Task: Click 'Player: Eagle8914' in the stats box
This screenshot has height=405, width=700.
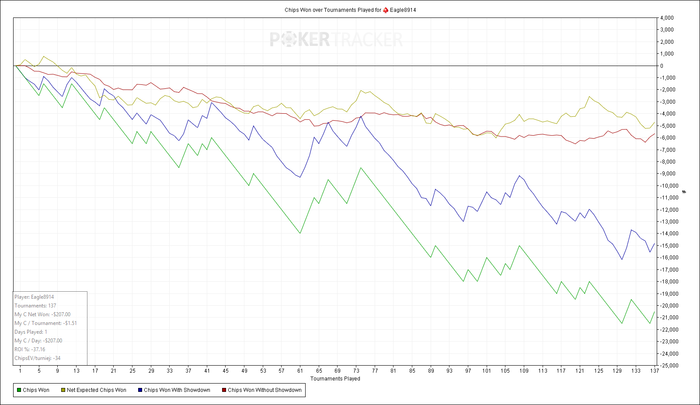Action: [x=34, y=297]
